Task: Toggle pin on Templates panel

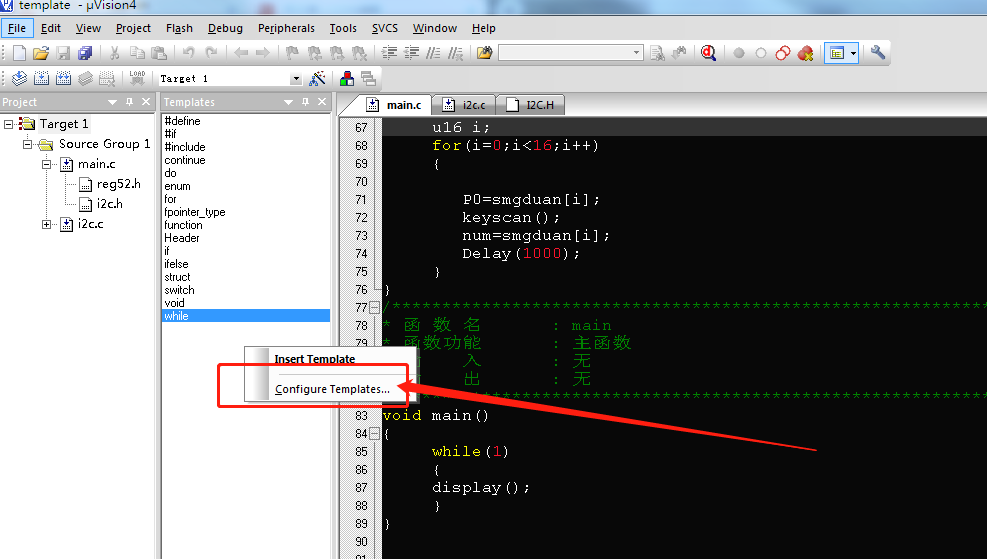Action: (305, 101)
